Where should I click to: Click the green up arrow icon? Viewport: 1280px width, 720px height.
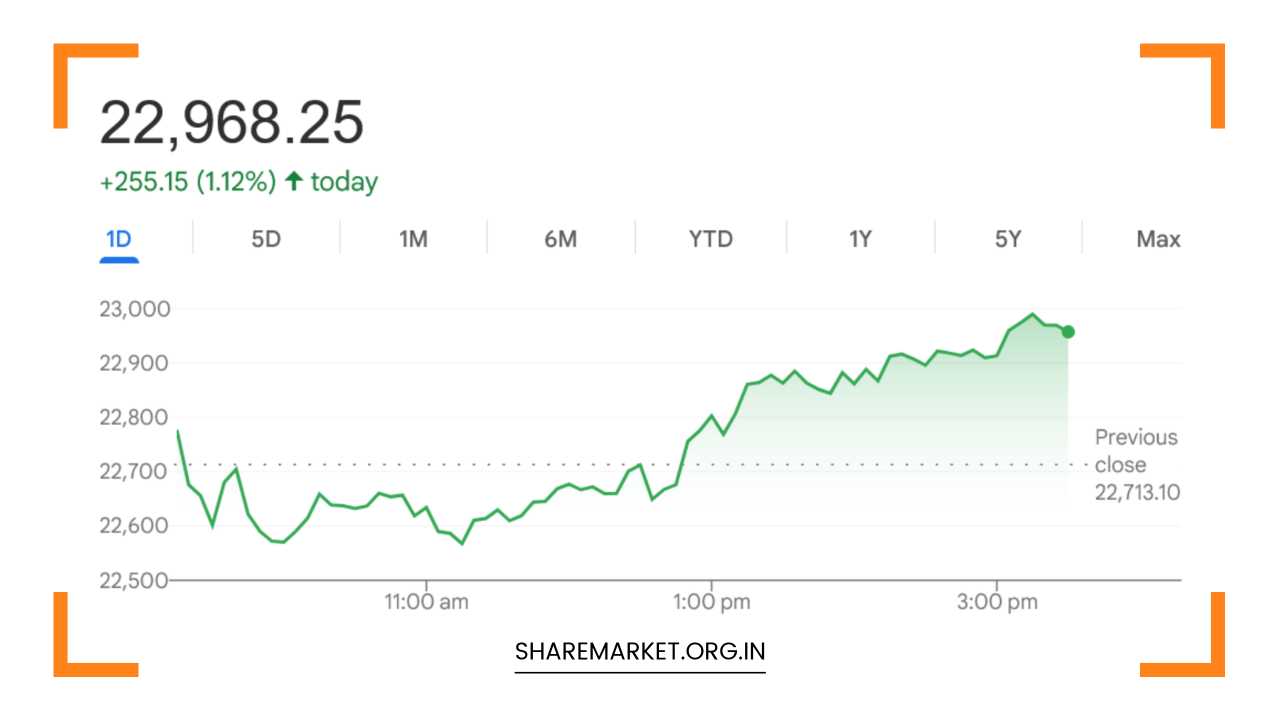(x=293, y=181)
